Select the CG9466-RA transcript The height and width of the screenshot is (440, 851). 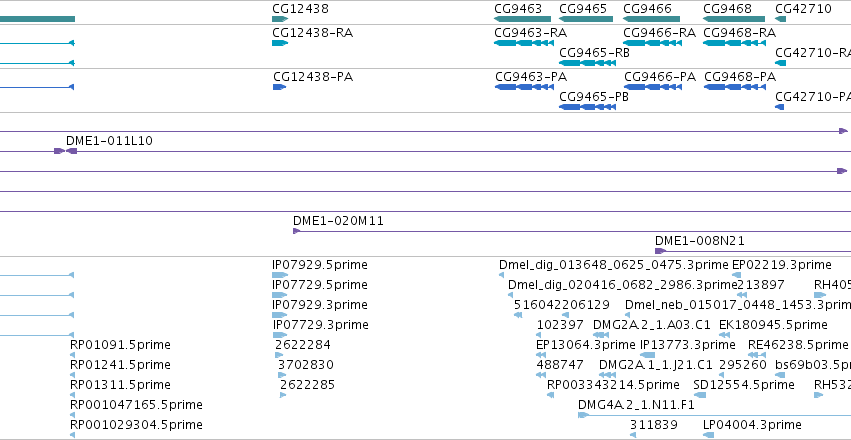pyautogui.click(x=652, y=43)
